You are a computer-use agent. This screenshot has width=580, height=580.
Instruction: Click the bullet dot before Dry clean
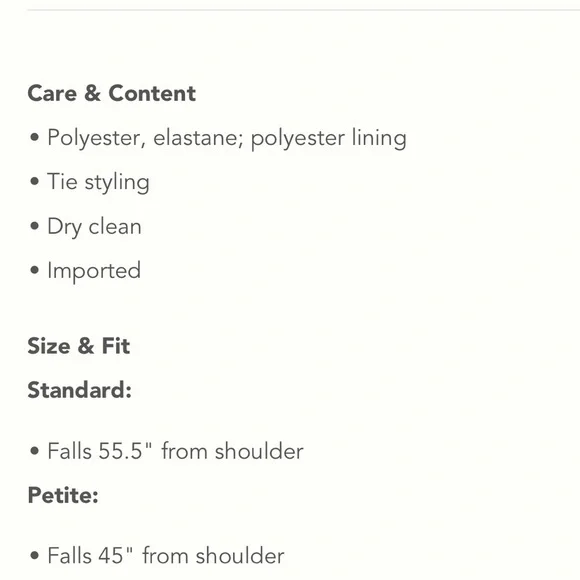click(x=34, y=226)
